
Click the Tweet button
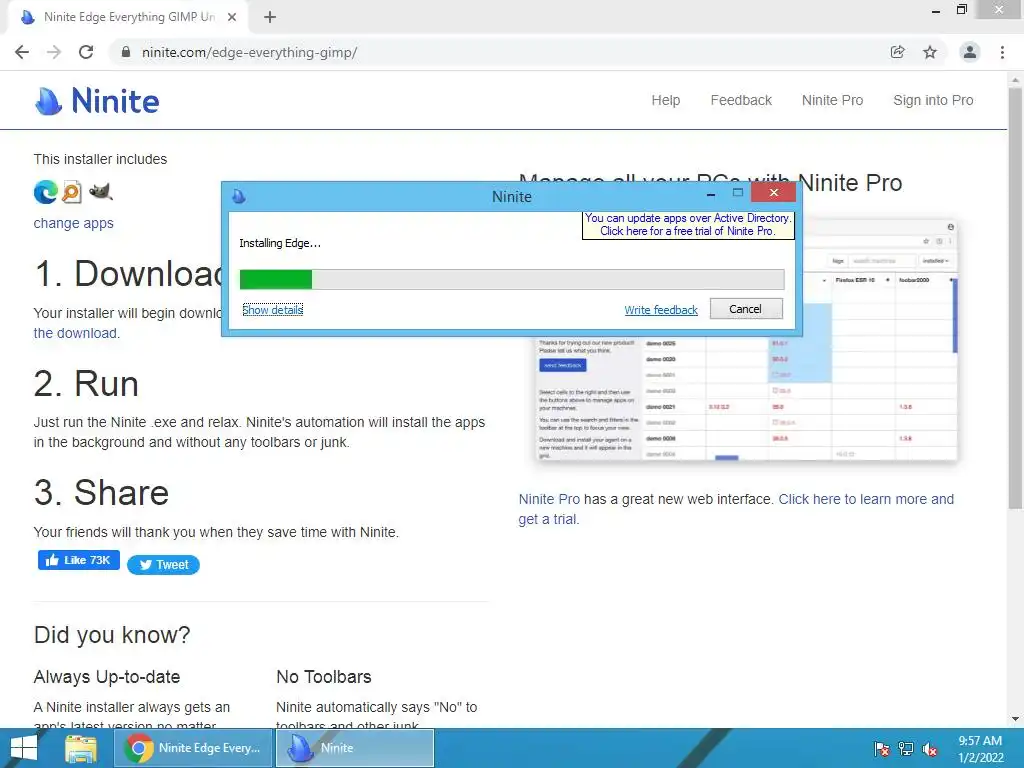(163, 565)
